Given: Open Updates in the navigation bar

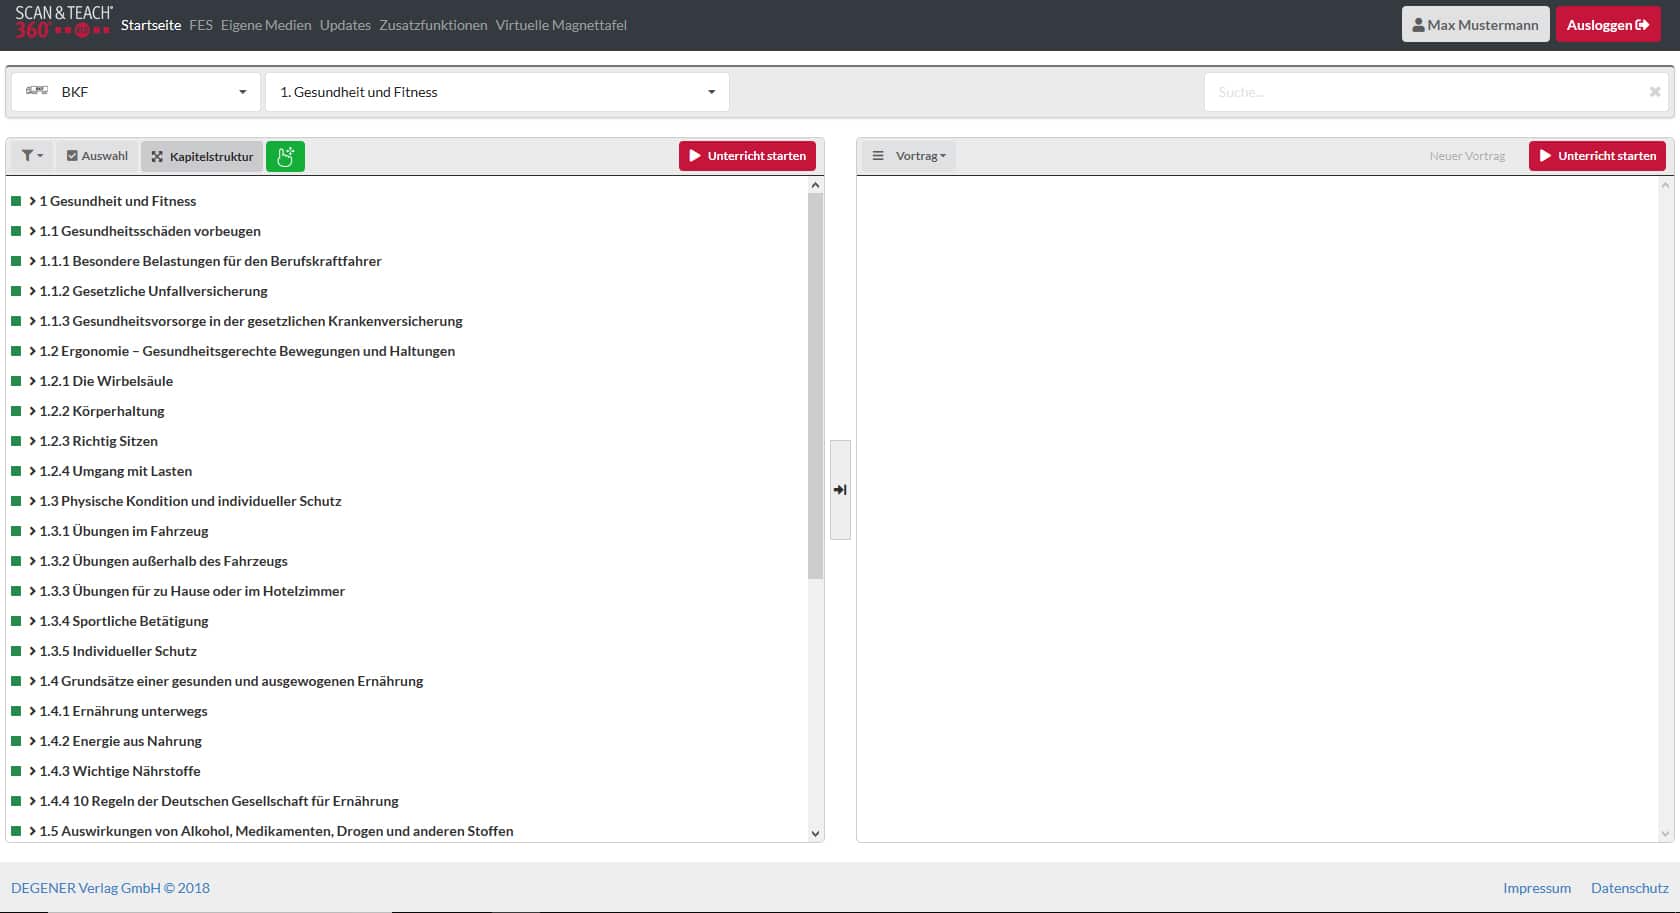Looking at the screenshot, I should click(x=345, y=25).
